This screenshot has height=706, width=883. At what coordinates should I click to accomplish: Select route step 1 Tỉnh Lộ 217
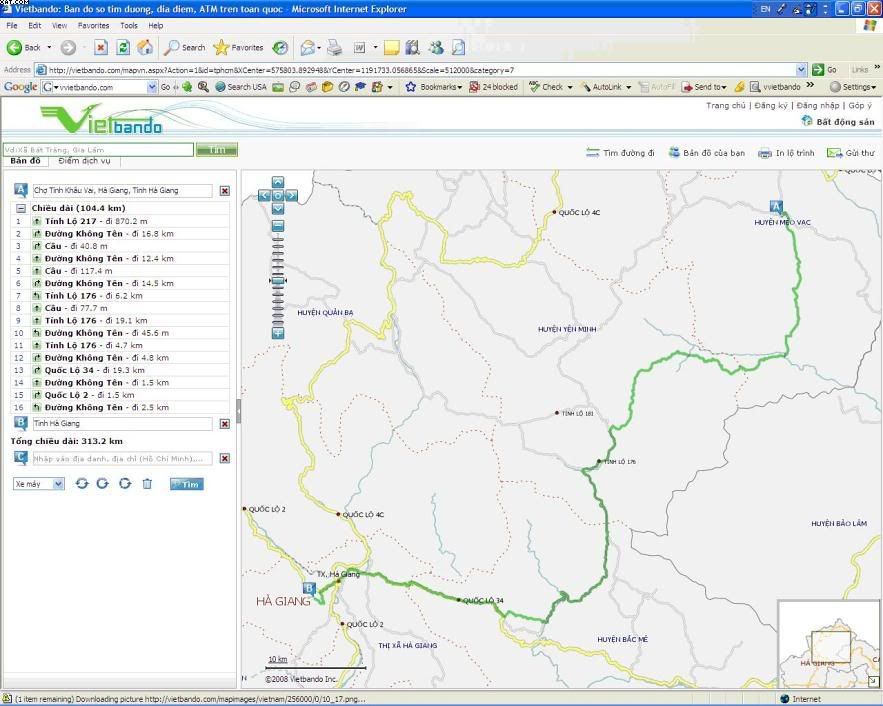[120, 221]
